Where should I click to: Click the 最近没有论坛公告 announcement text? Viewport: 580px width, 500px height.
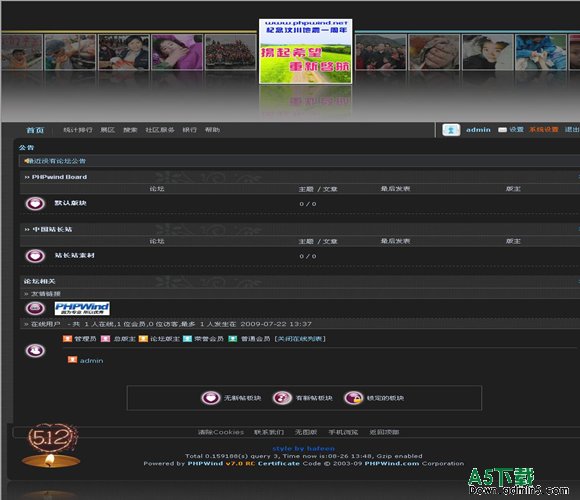[x=57, y=161]
